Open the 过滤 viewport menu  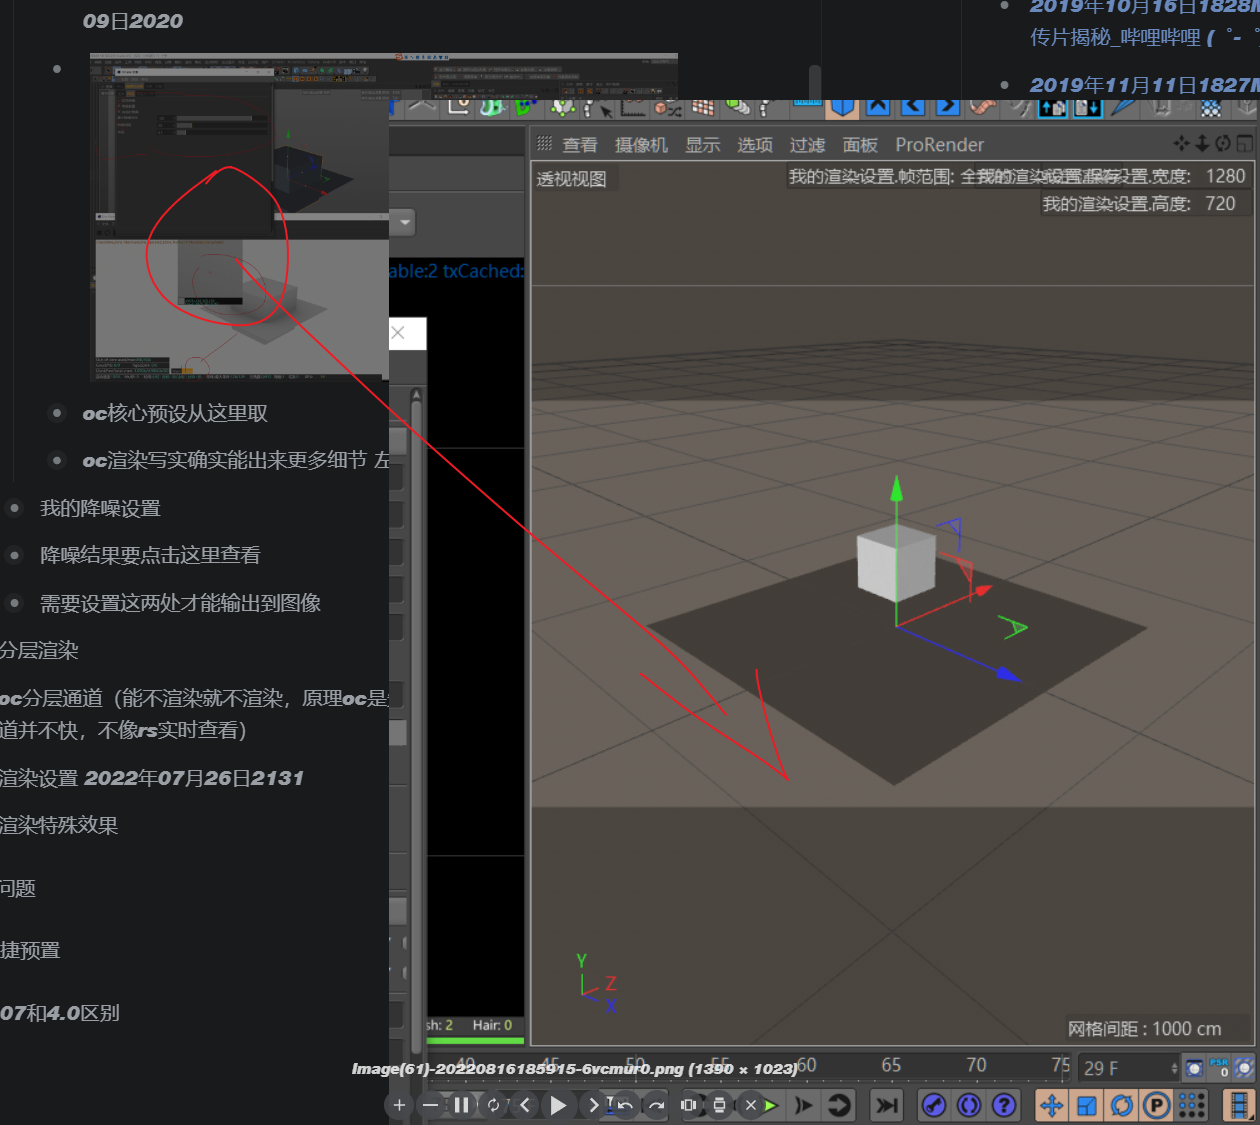pyautogui.click(x=808, y=145)
